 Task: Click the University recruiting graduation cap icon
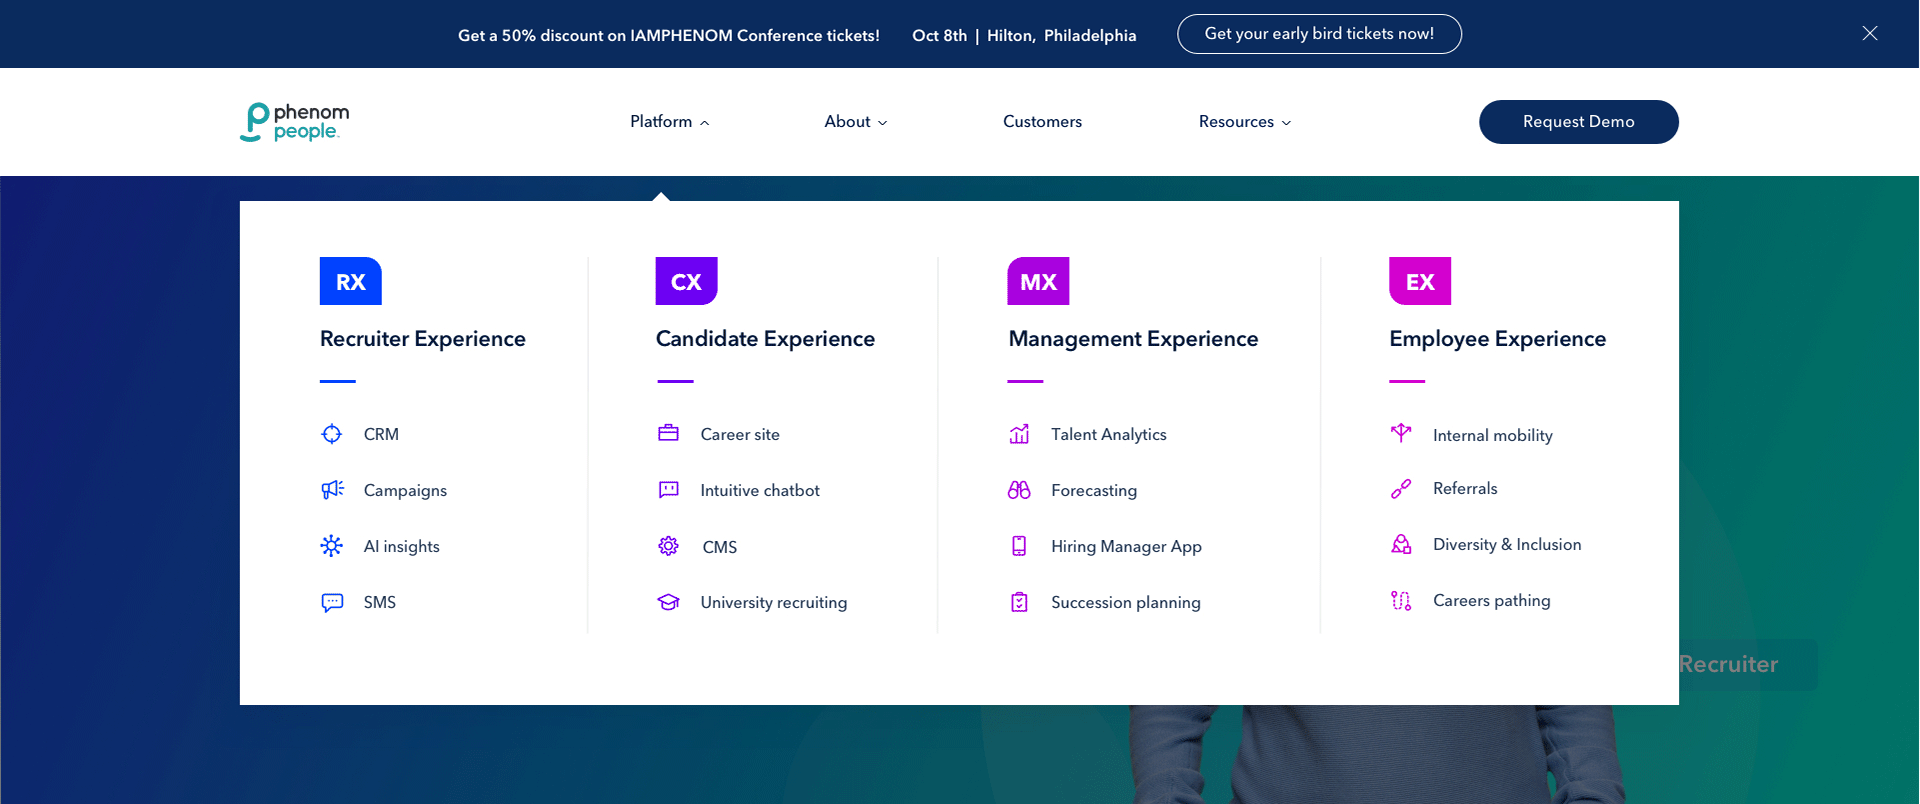(669, 602)
